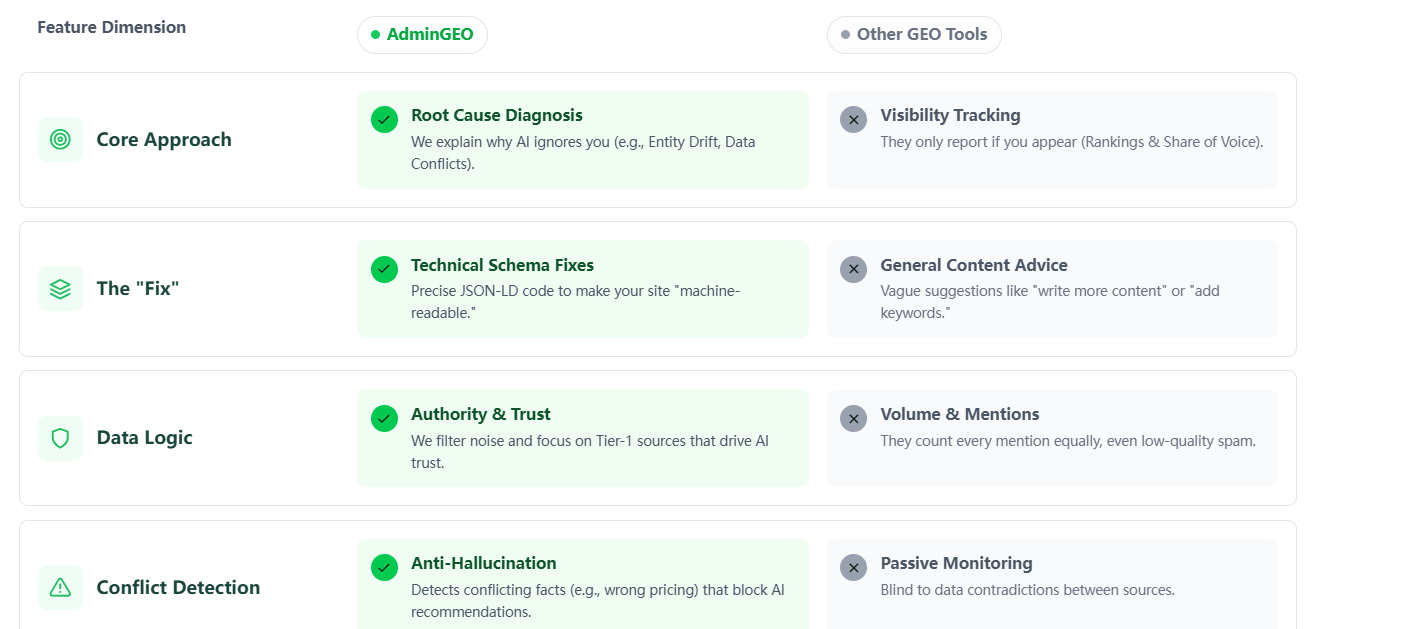This screenshot has width=1411, height=629.
Task: Click gray X icon beside General Content Advice
Action: pos(853,269)
